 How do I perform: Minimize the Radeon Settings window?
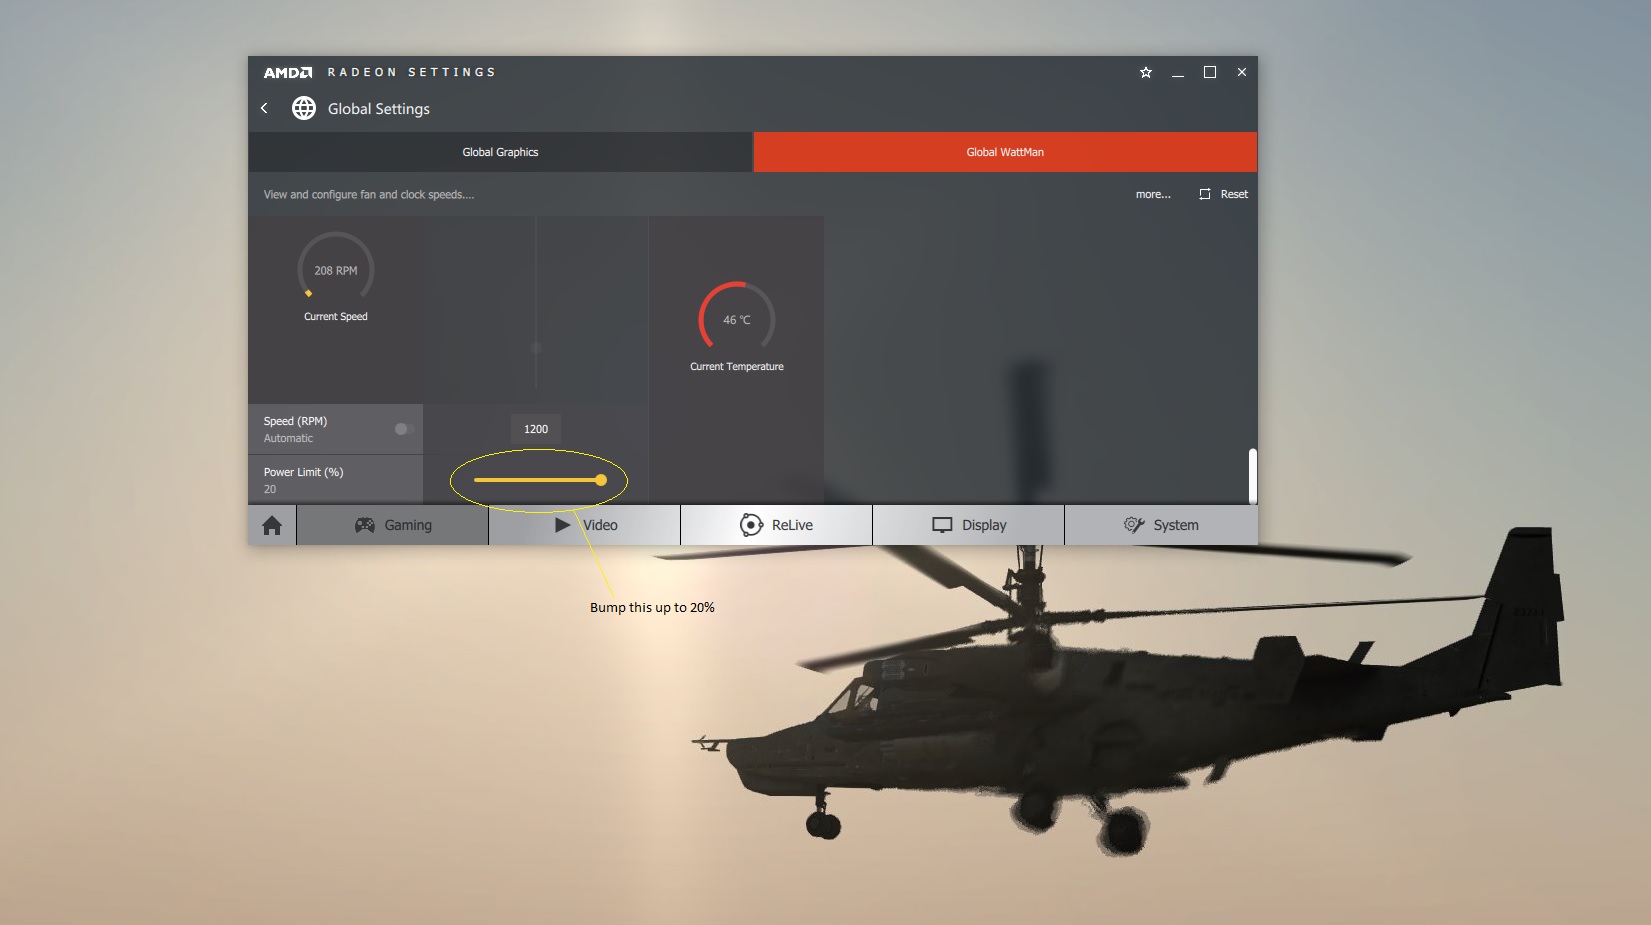(x=1178, y=73)
